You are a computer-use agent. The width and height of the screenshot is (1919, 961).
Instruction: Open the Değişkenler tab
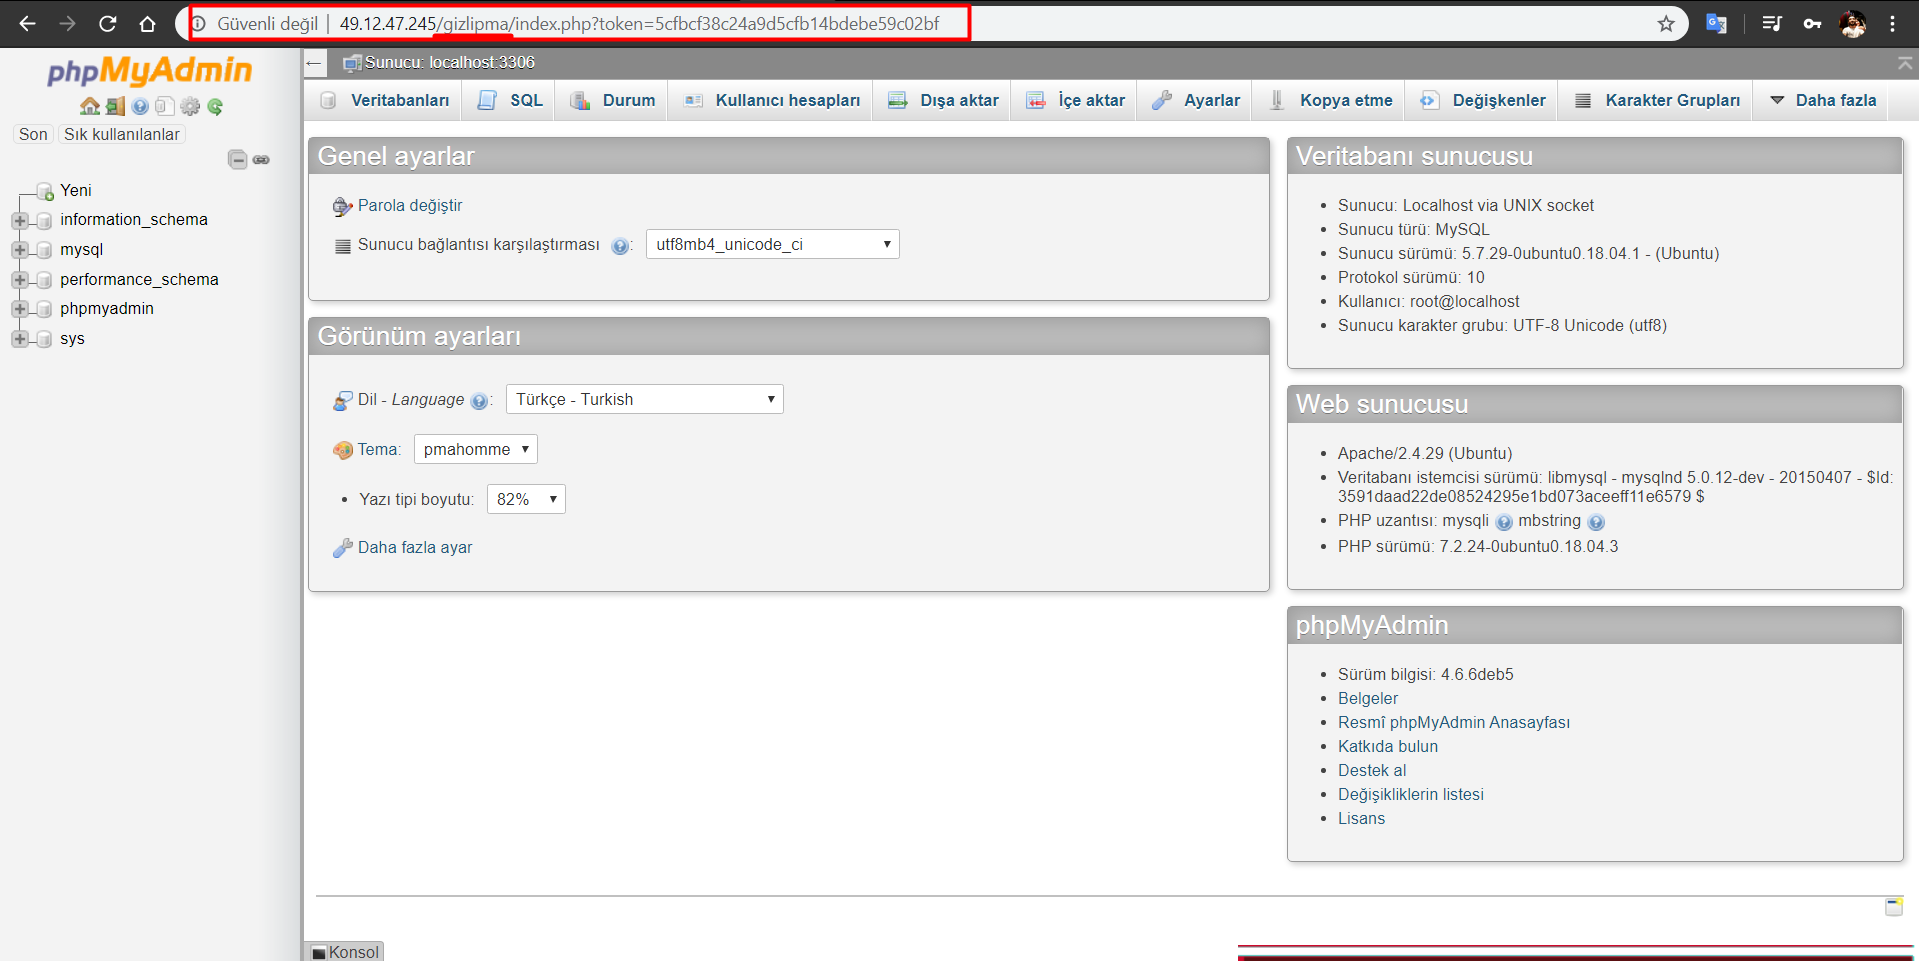point(1483,100)
